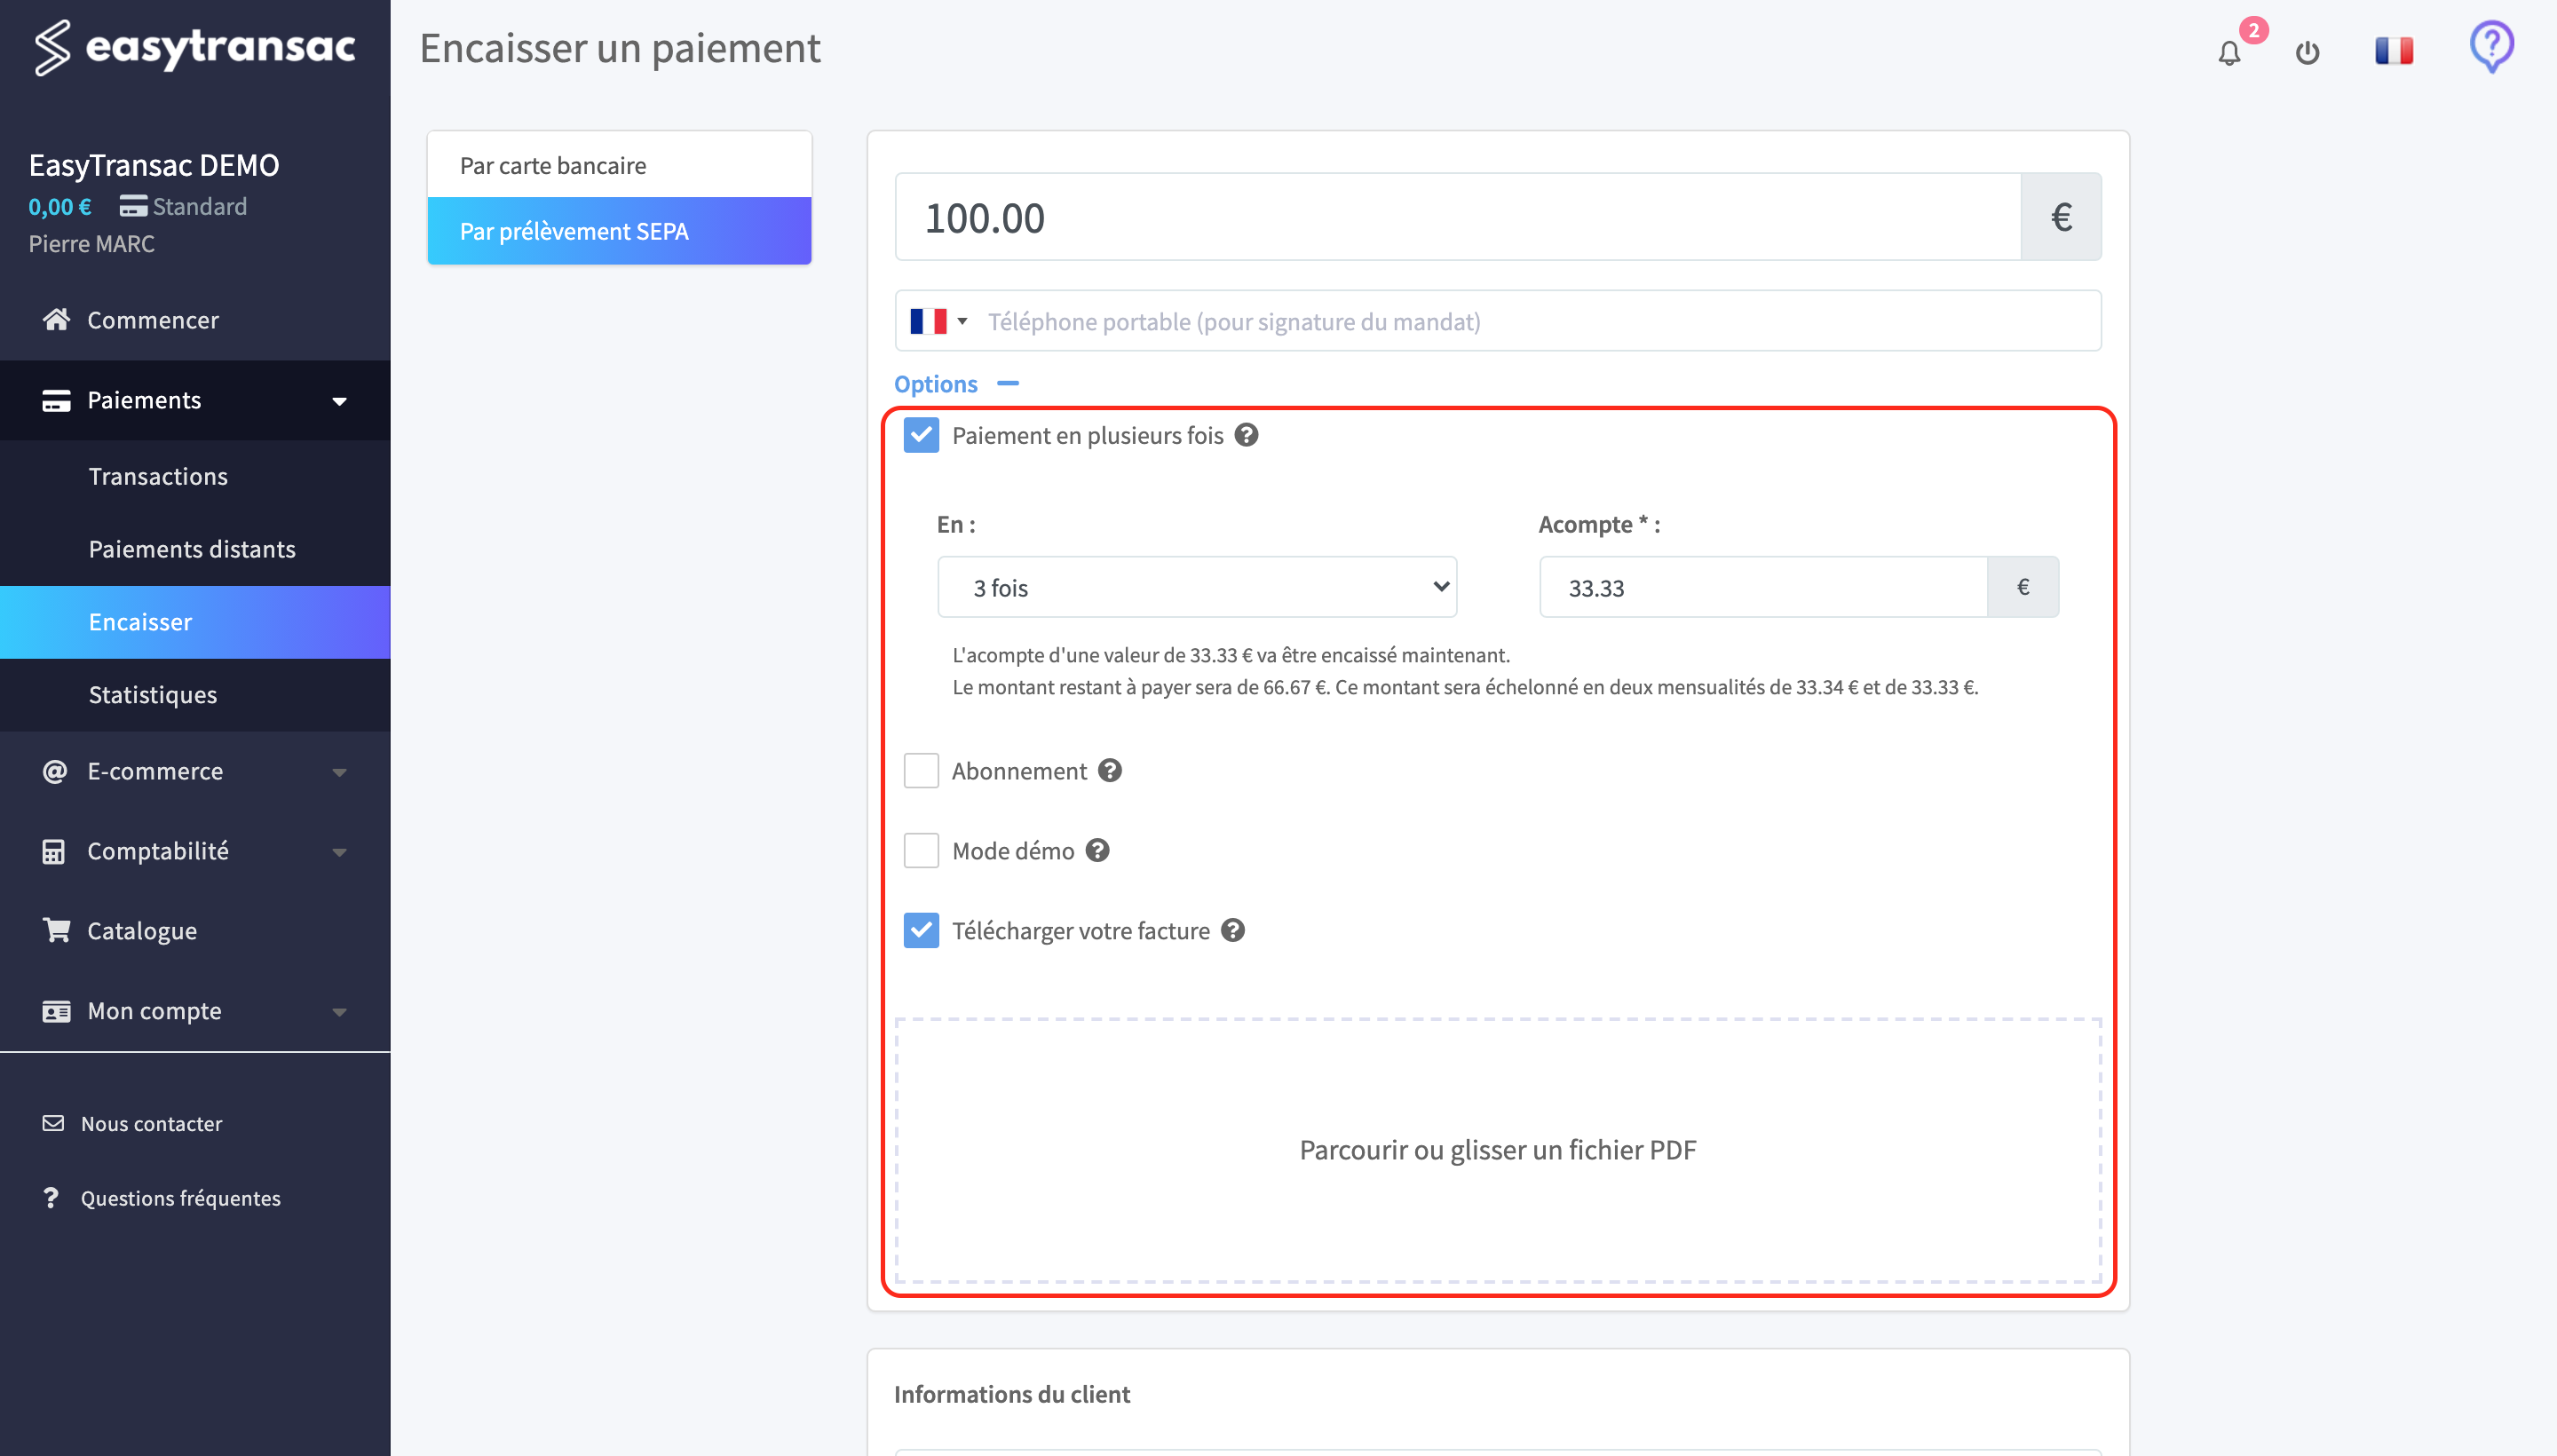2557x1456 pixels.
Task: Enable the Abonnement checkbox
Action: (x=921, y=770)
